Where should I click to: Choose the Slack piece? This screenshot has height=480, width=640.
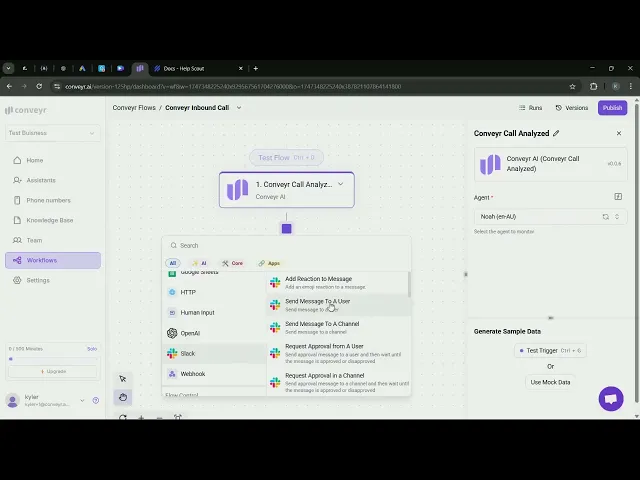(x=215, y=353)
